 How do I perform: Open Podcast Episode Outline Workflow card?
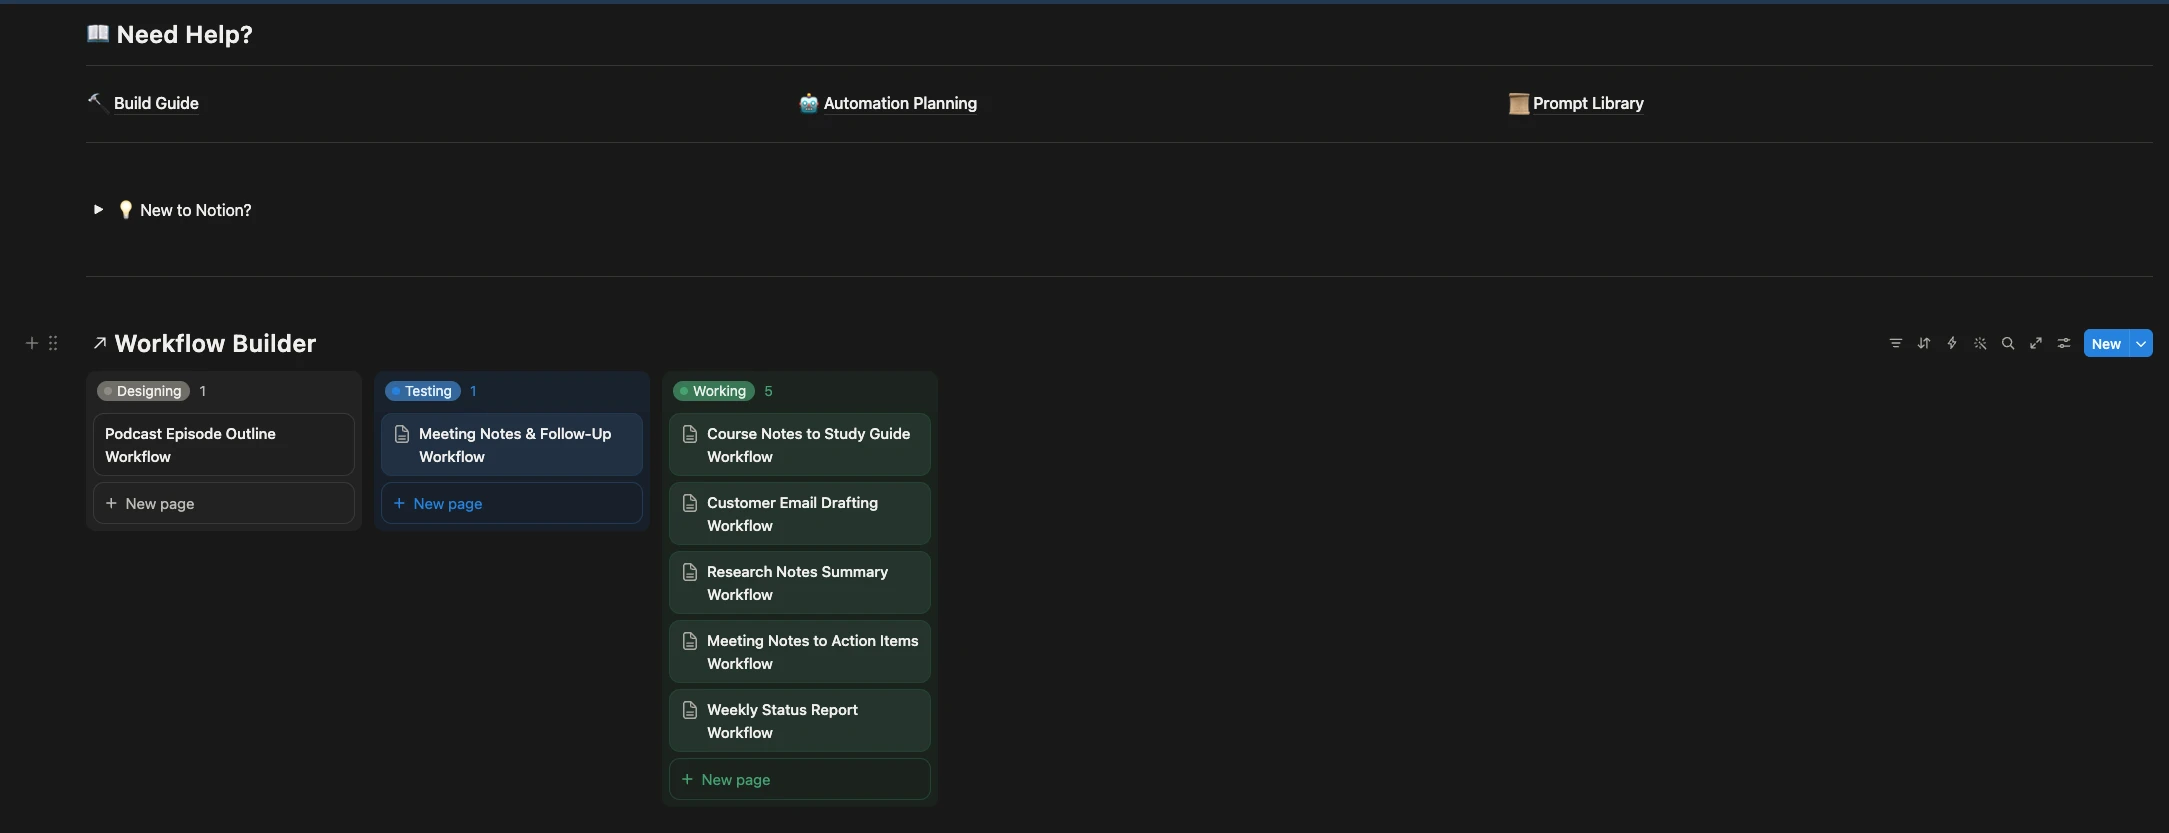[224, 445]
